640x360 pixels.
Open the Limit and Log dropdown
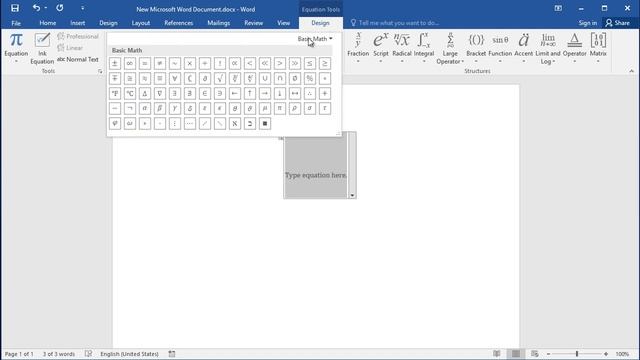pos(548,48)
